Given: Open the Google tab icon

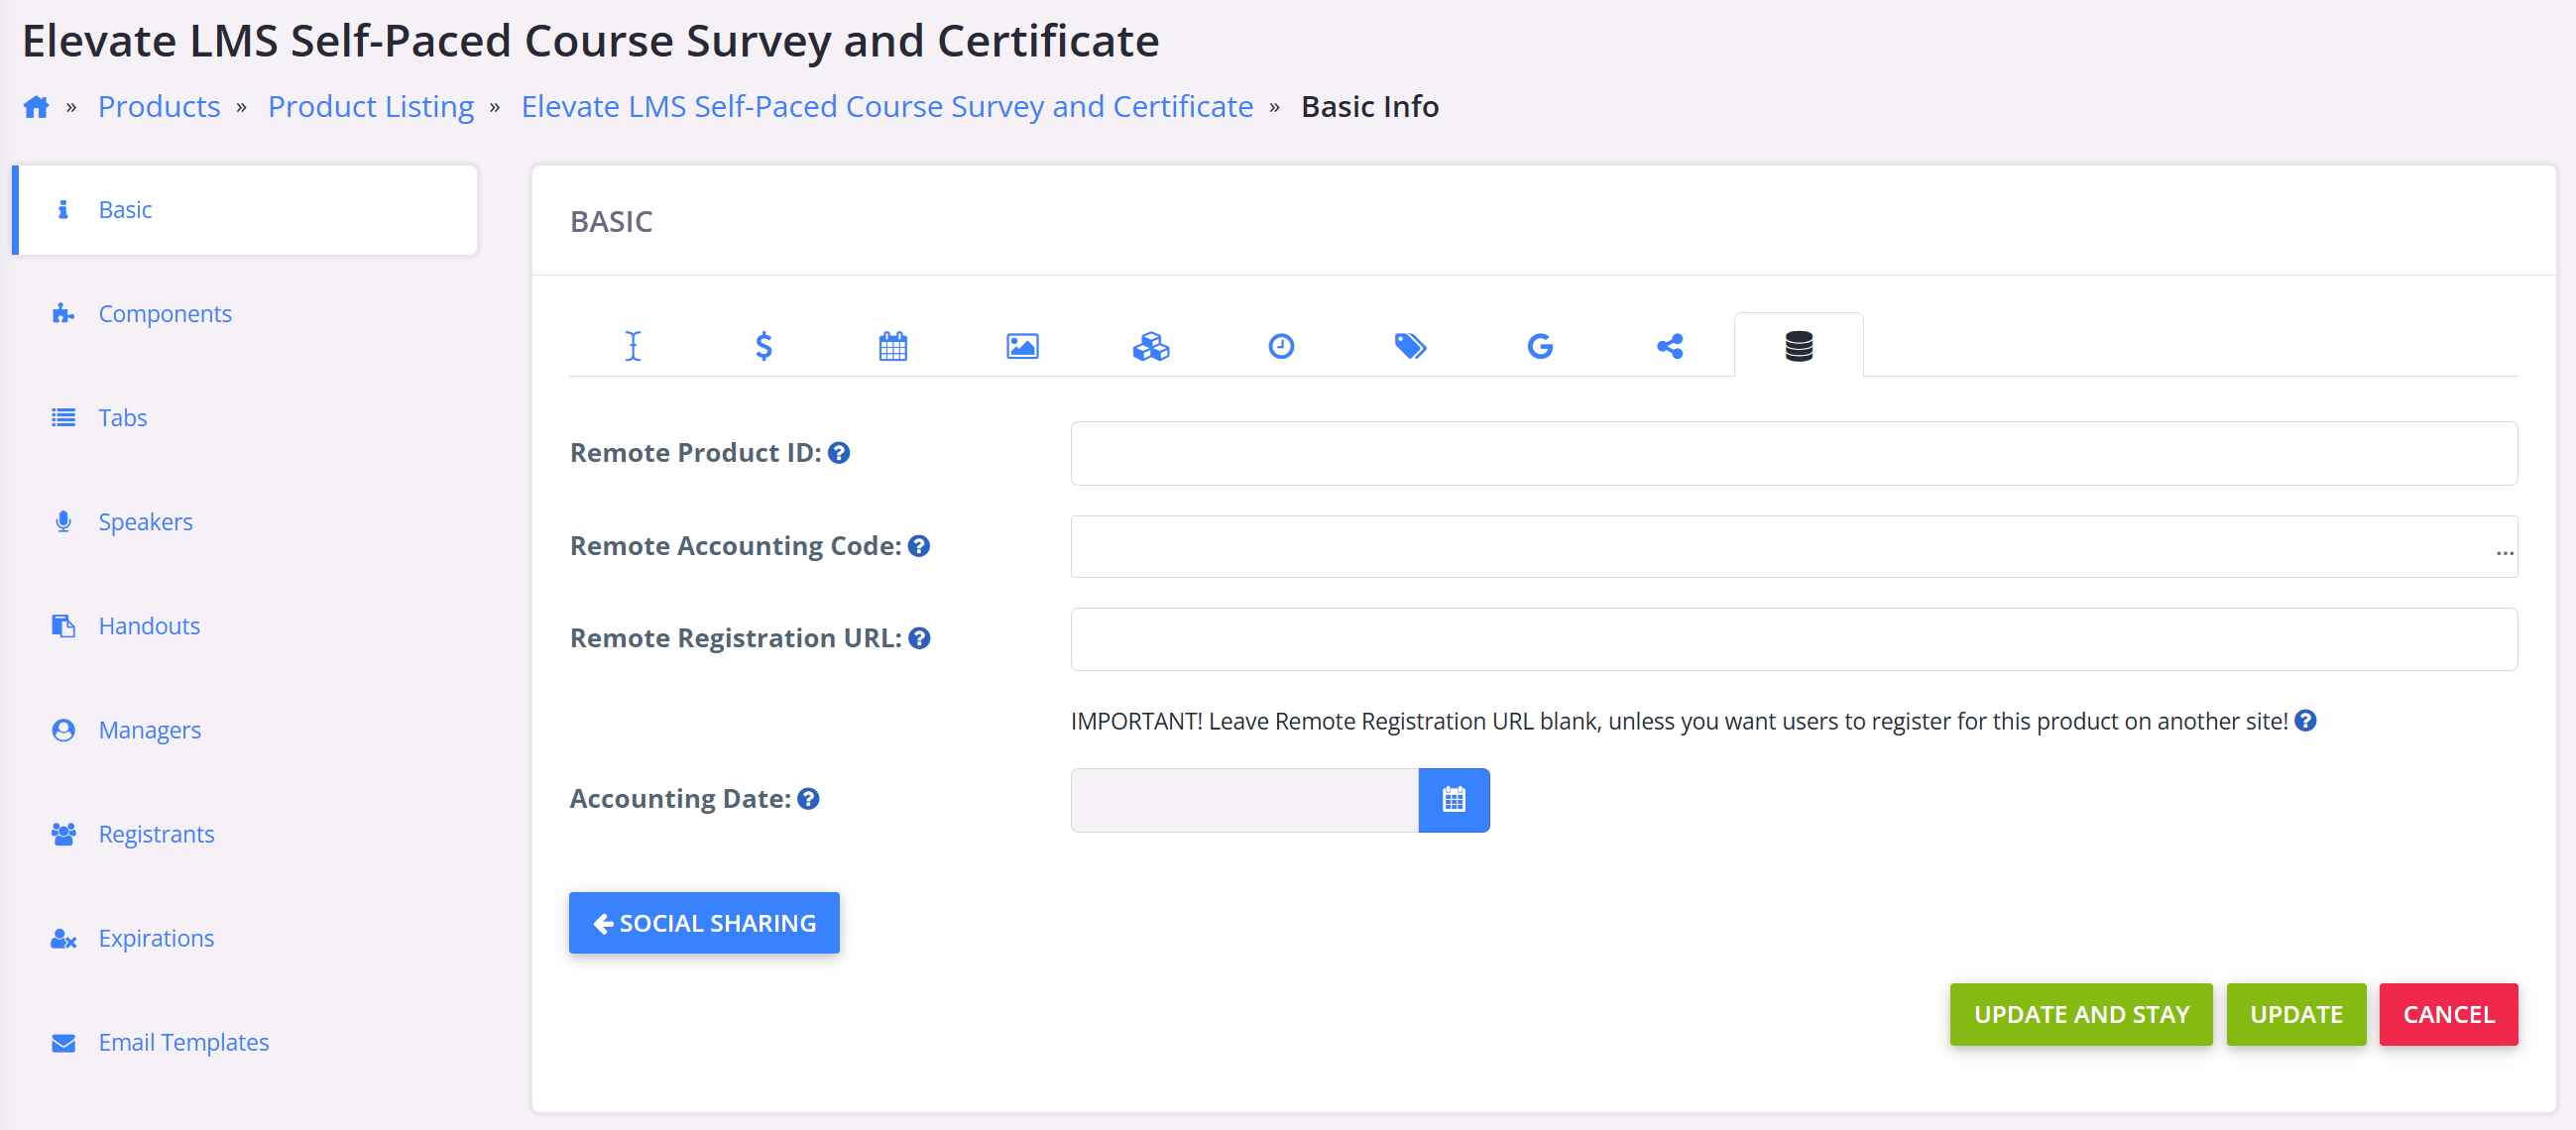Looking at the screenshot, I should [1540, 346].
